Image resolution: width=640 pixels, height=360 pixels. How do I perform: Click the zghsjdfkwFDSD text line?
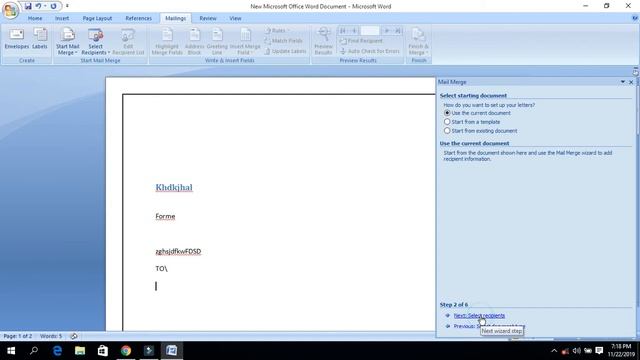(x=178, y=251)
